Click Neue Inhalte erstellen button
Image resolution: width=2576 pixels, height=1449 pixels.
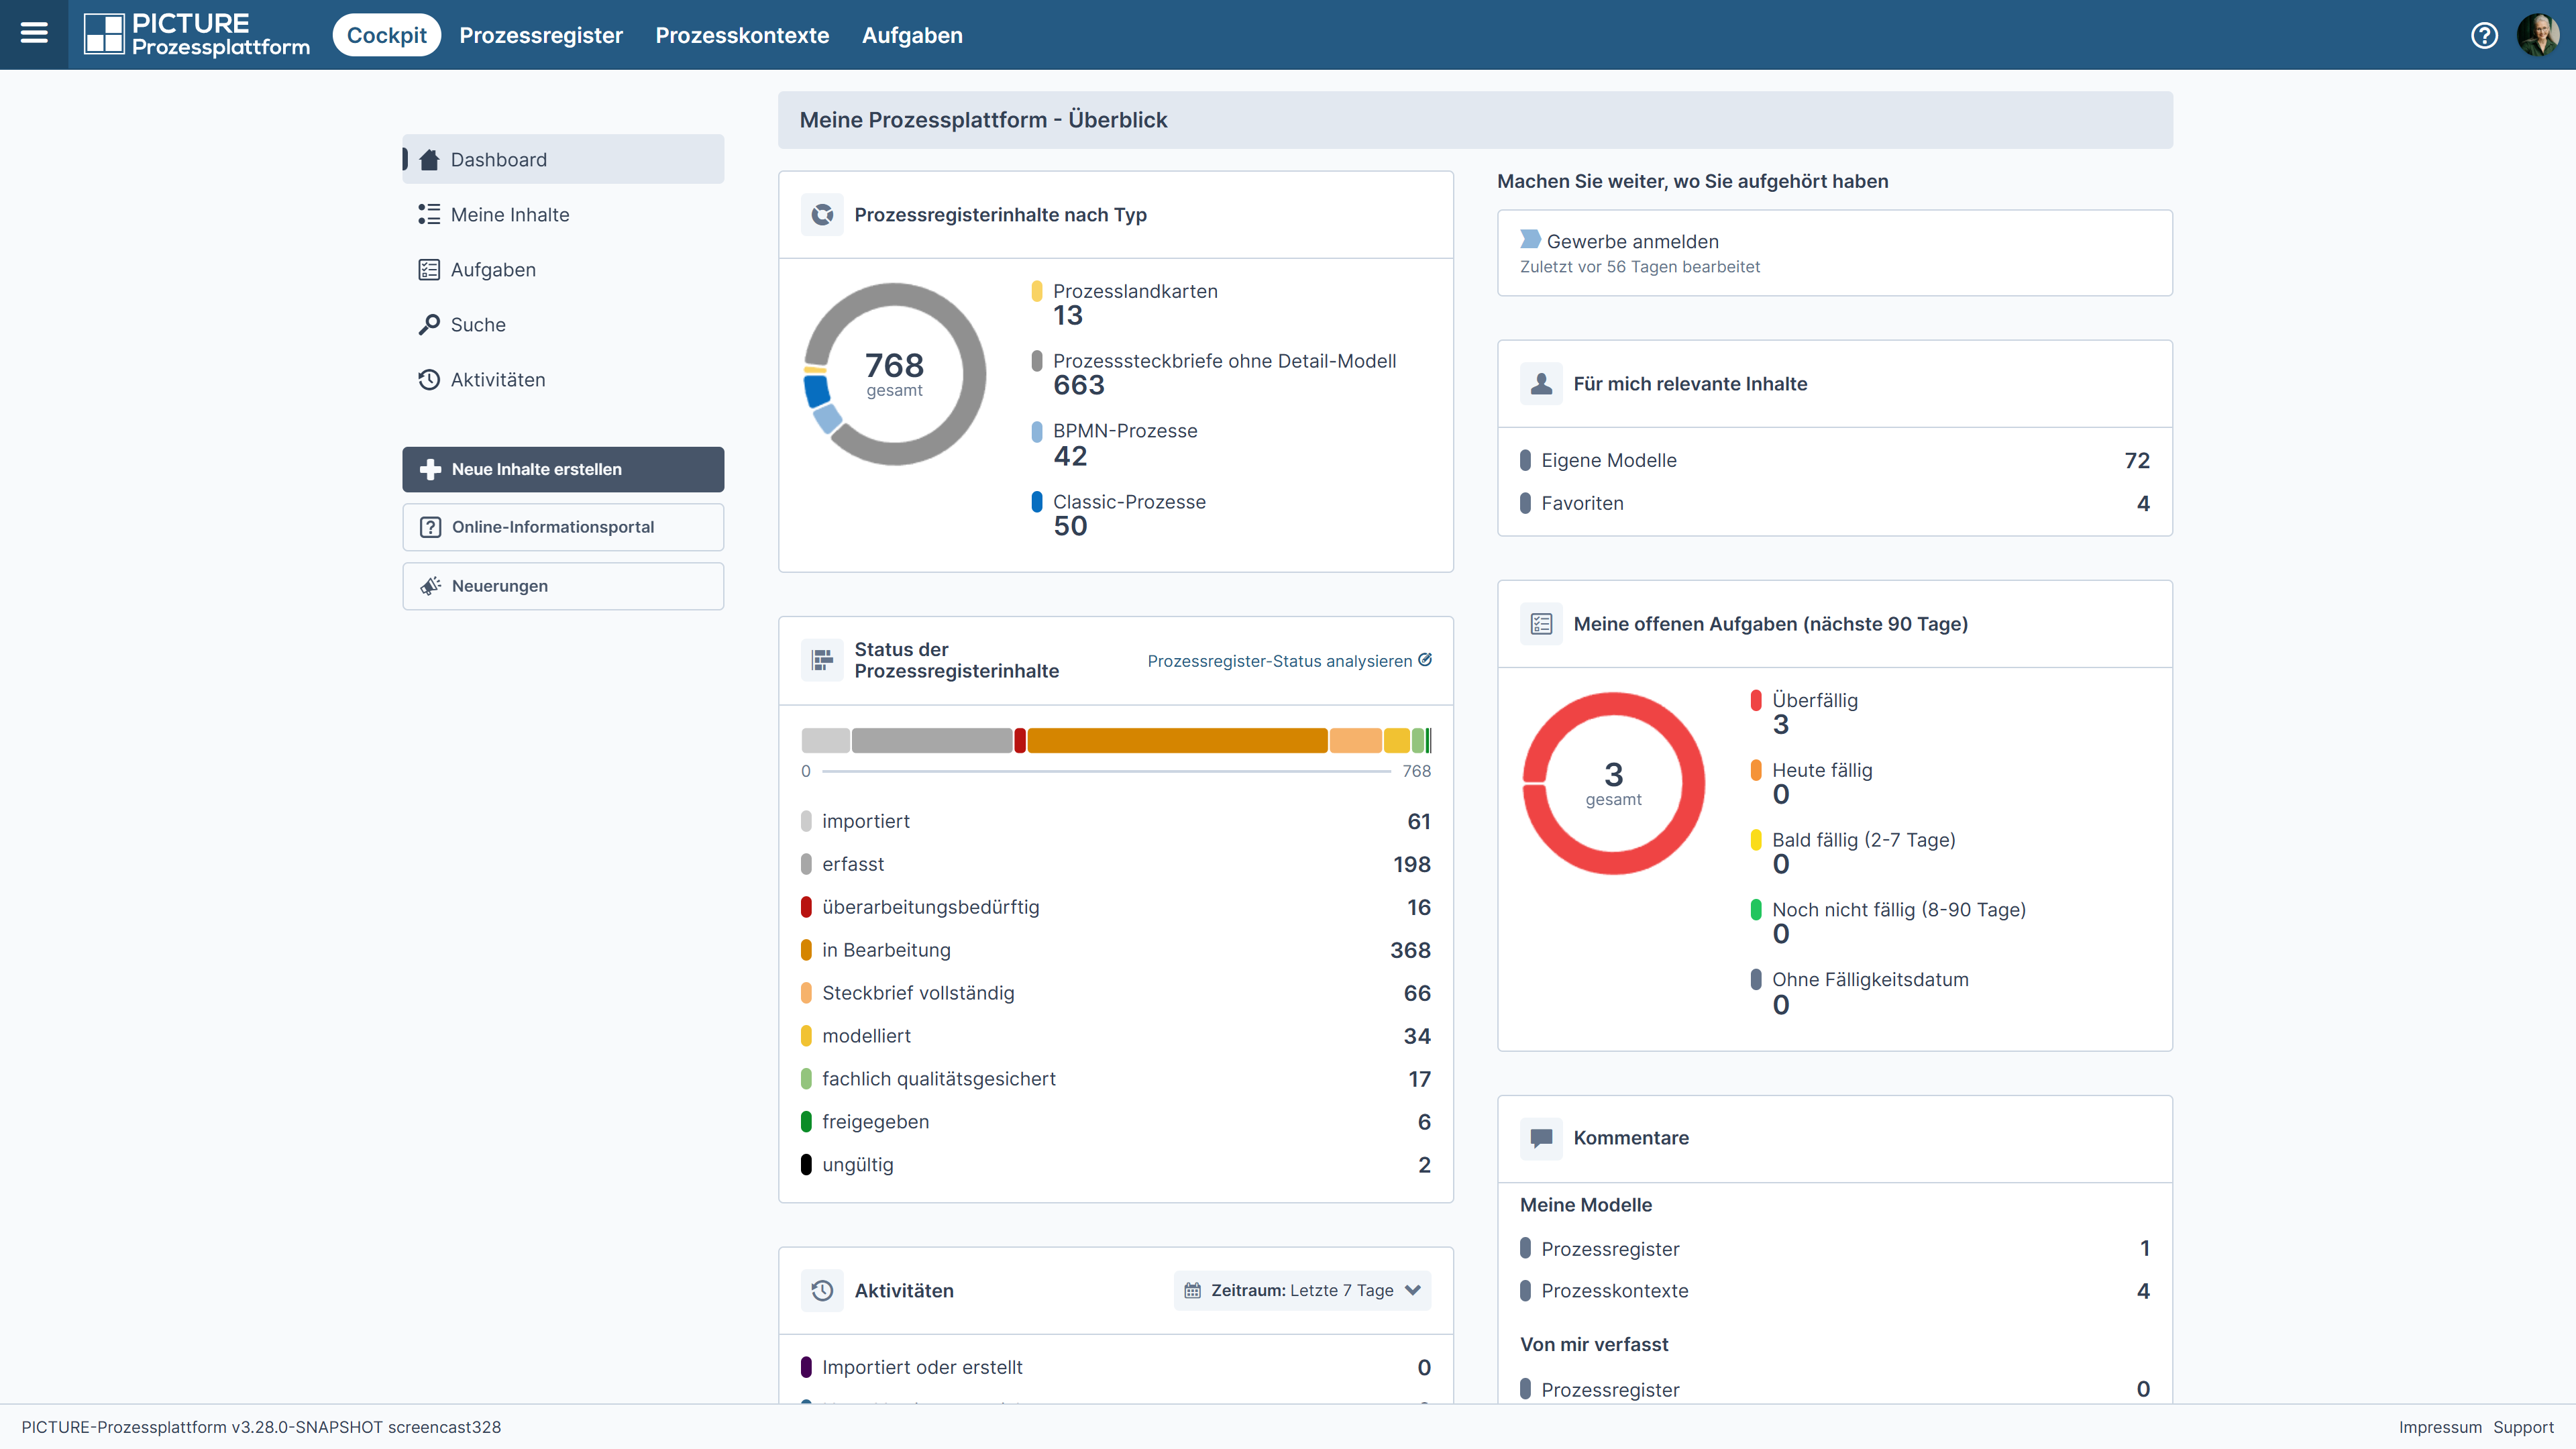click(563, 469)
